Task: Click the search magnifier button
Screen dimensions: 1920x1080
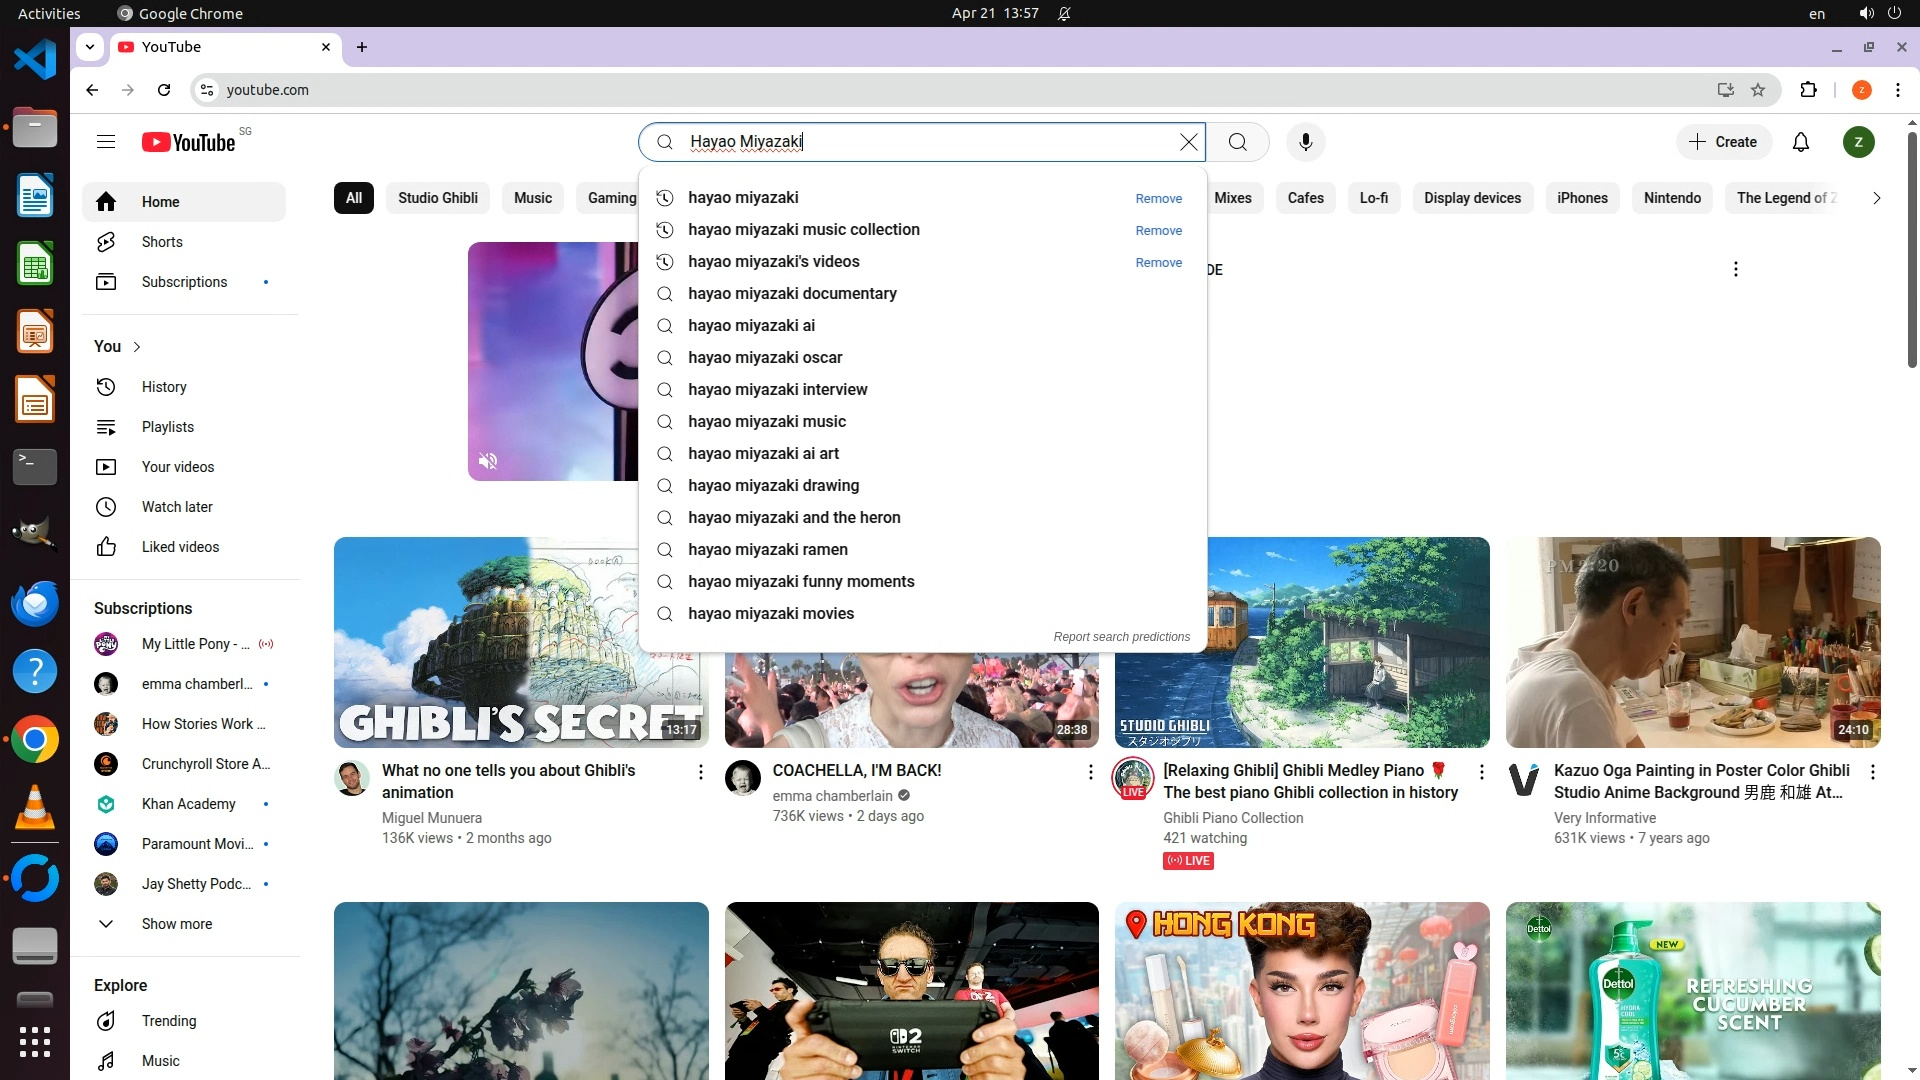Action: point(1237,142)
